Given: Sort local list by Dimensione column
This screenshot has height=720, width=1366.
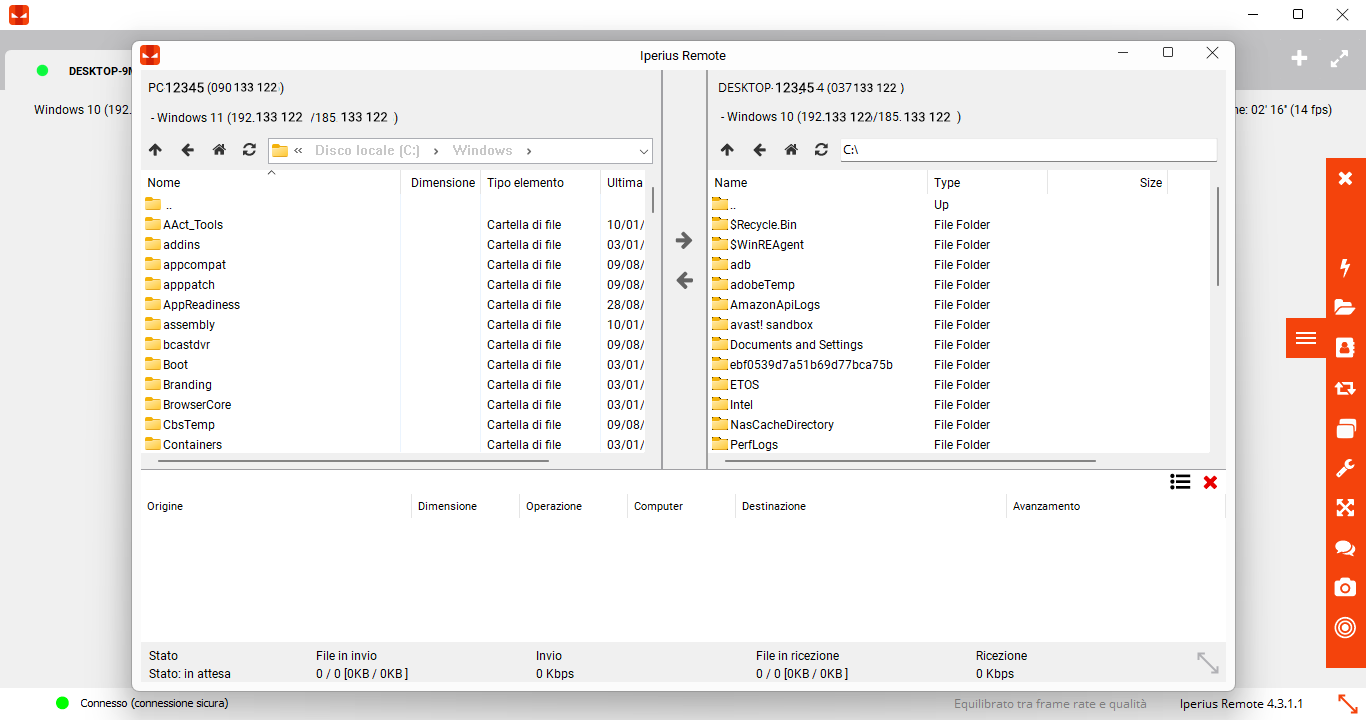Looking at the screenshot, I should (442, 183).
